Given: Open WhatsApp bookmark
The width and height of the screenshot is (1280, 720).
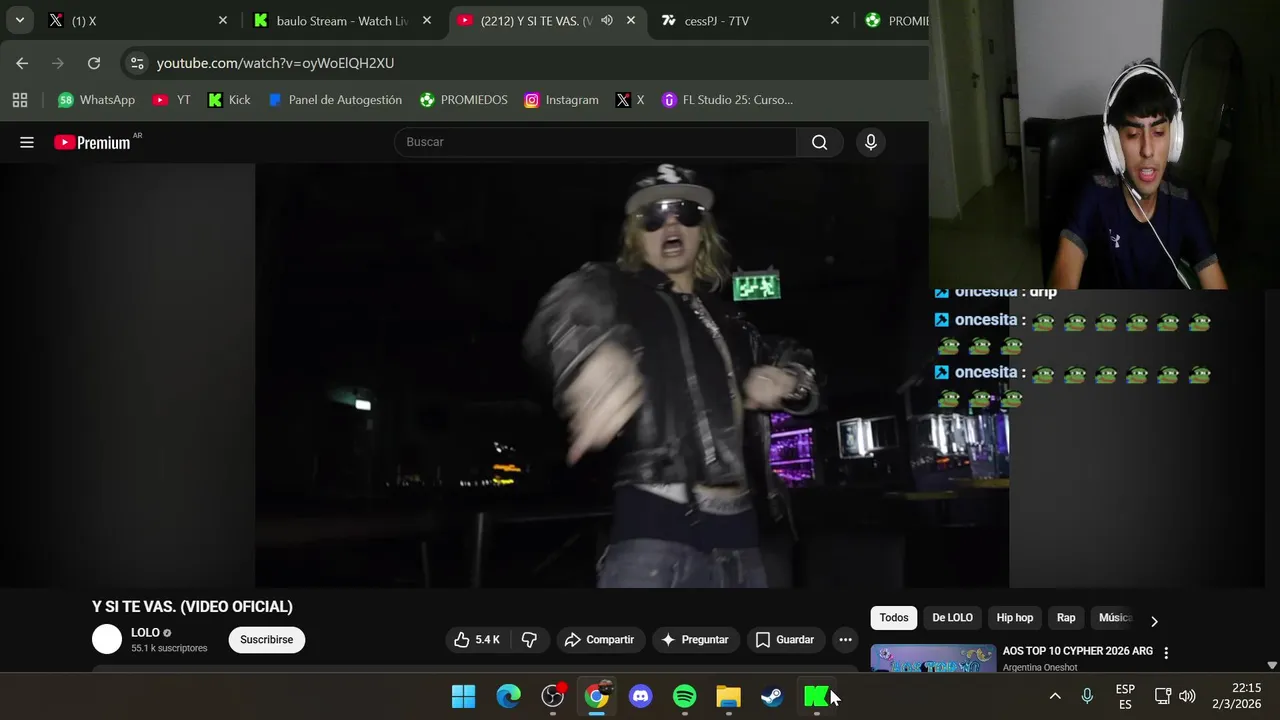Looking at the screenshot, I should 96,100.
